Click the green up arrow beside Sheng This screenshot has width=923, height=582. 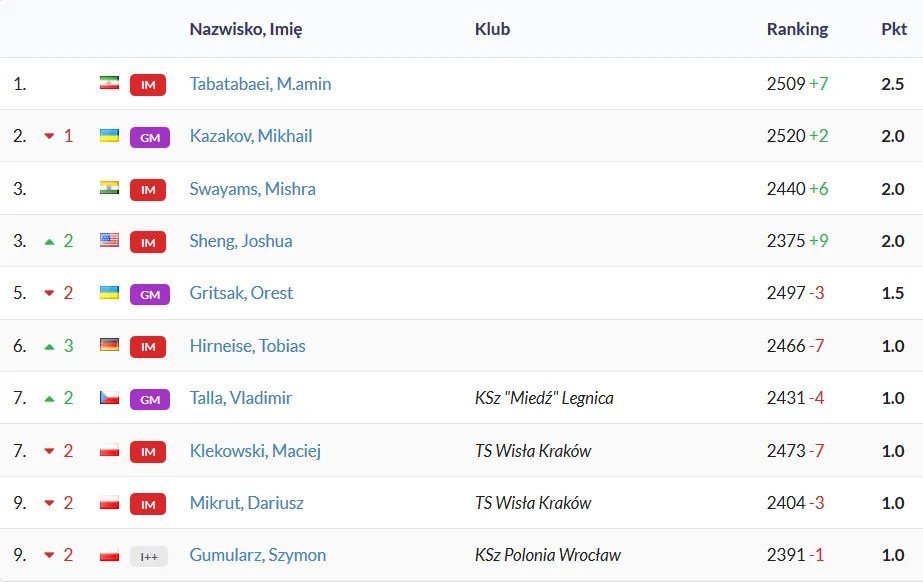click(49, 241)
